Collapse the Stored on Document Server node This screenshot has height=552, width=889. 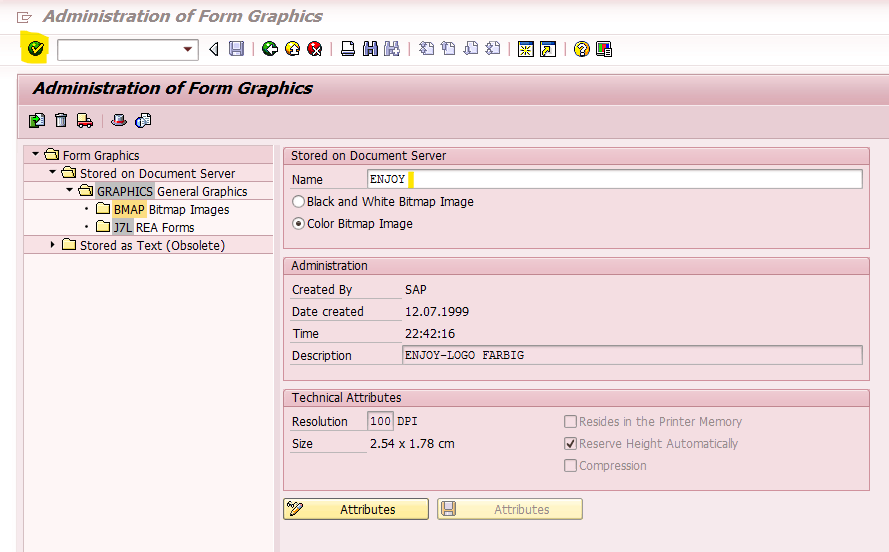pyautogui.click(x=53, y=172)
